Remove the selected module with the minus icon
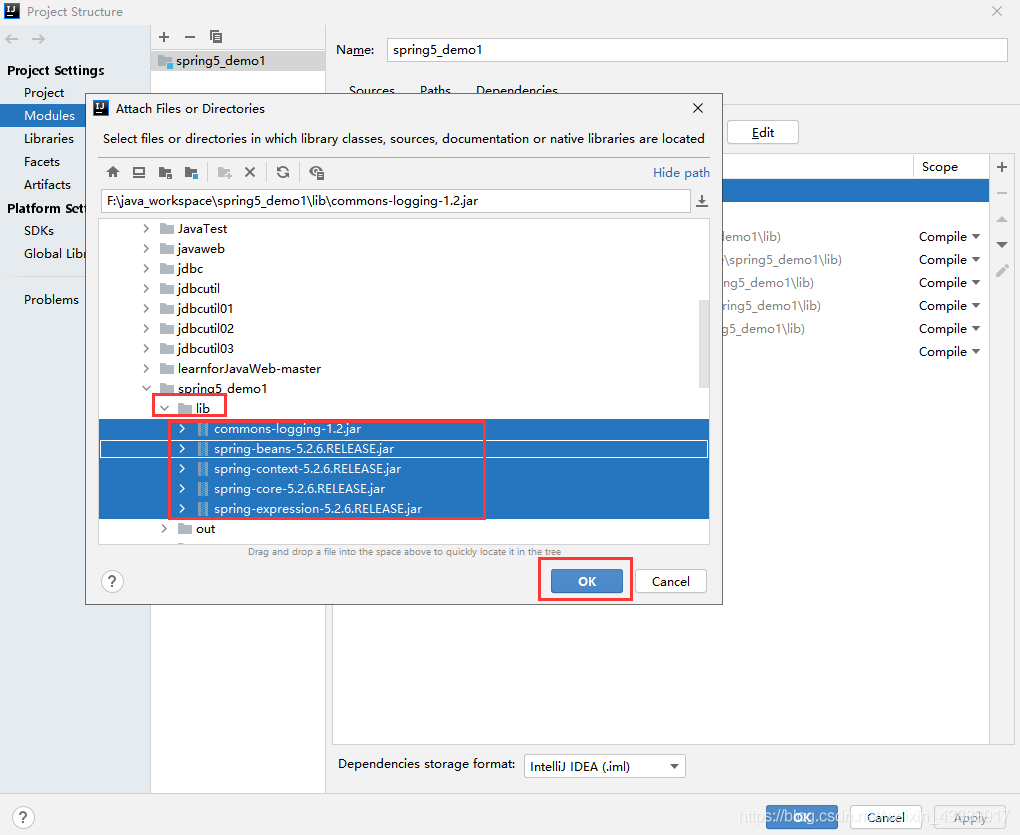The width and height of the screenshot is (1020, 835). coord(190,37)
